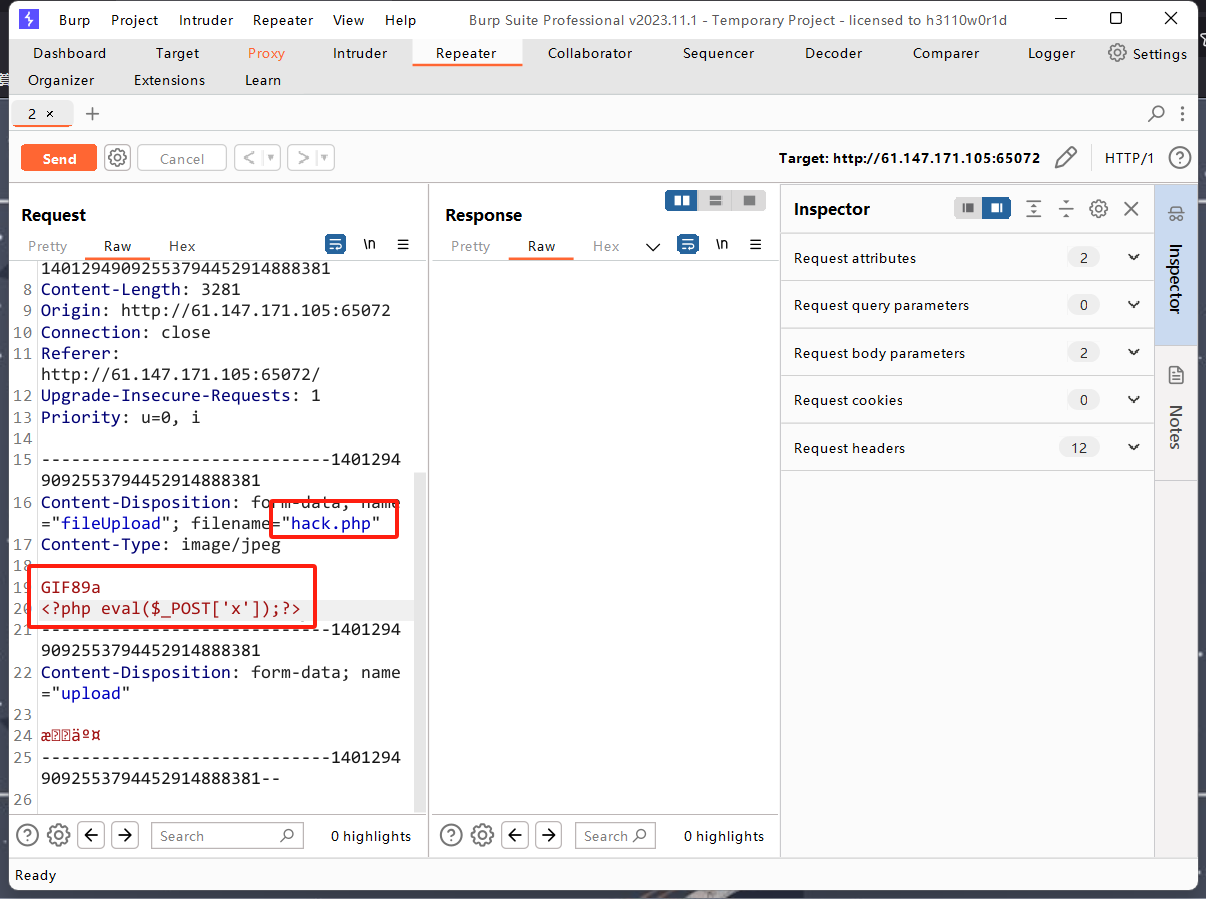The width and height of the screenshot is (1206, 899).
Task: Select the Request Pretty view tab
Action: (48, 246)
